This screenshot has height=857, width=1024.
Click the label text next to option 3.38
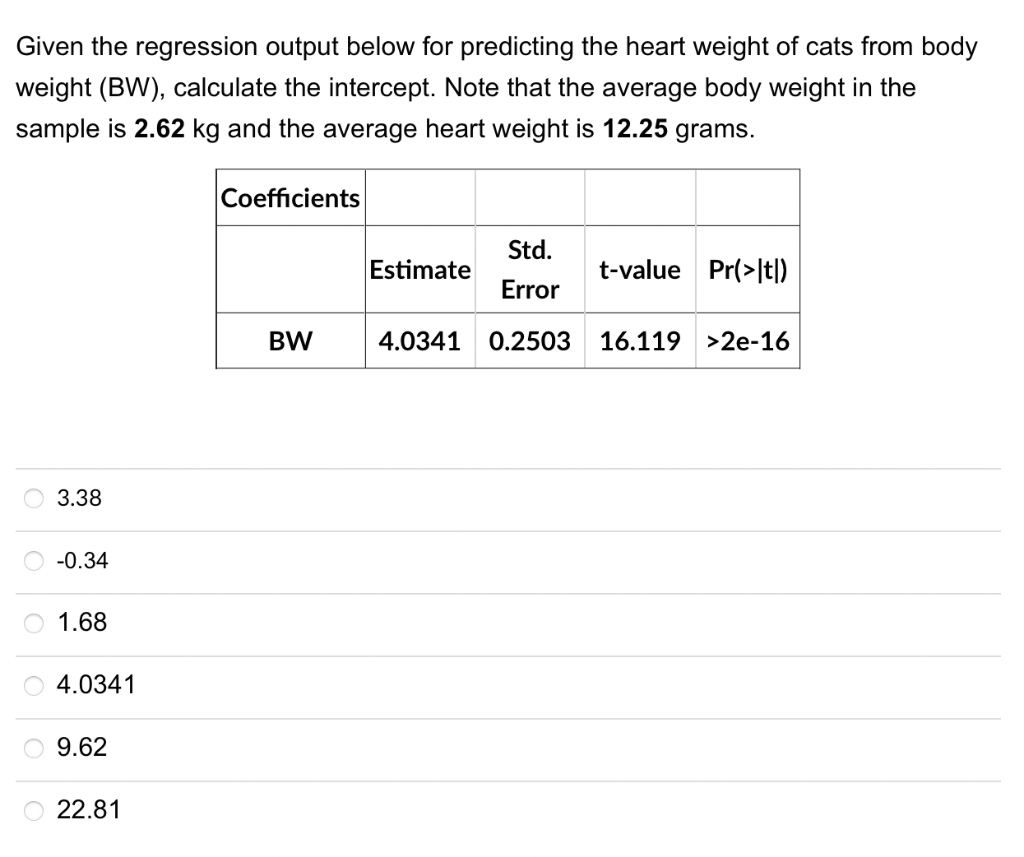coord(78,498)
